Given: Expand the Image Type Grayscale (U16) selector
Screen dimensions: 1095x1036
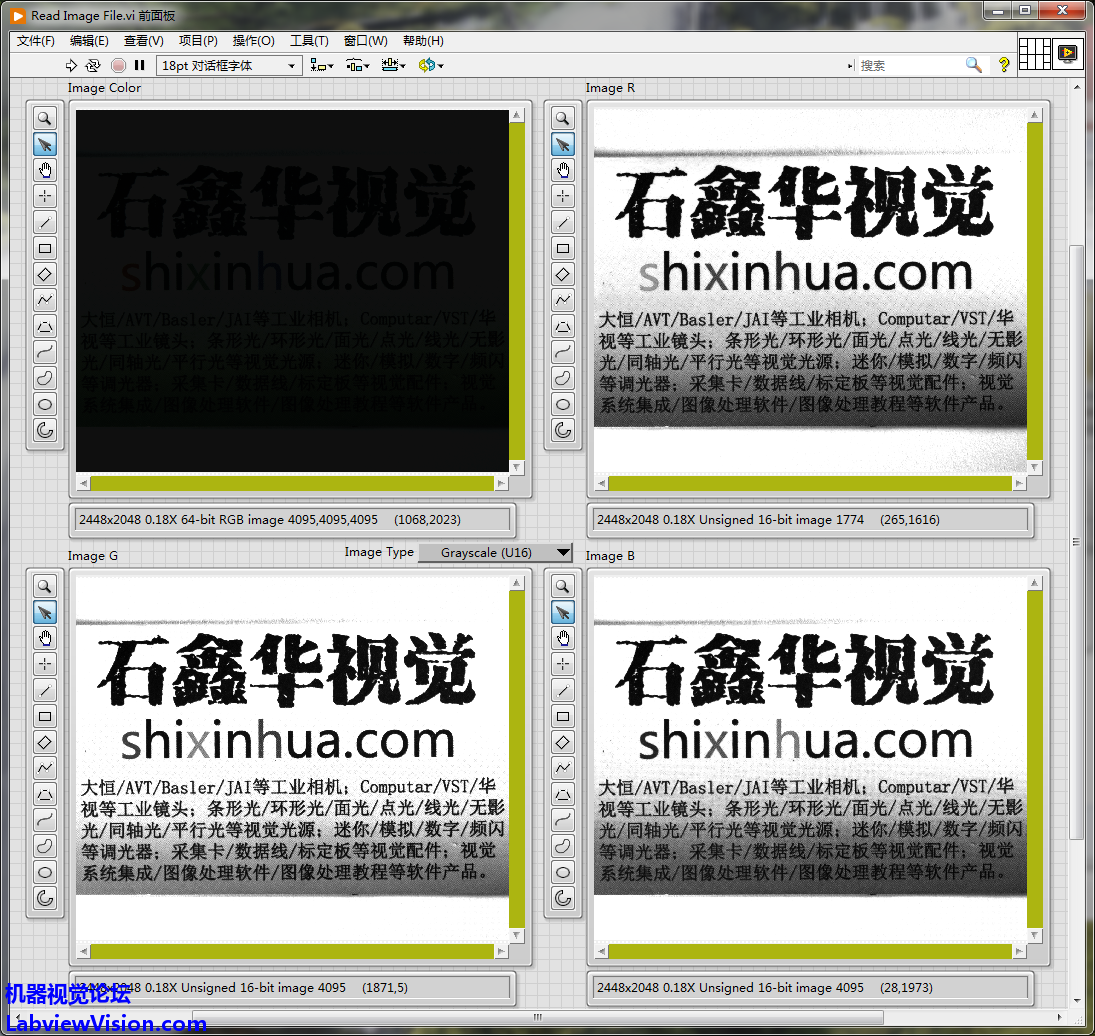Looking at the screenshot, I should 495,553.
